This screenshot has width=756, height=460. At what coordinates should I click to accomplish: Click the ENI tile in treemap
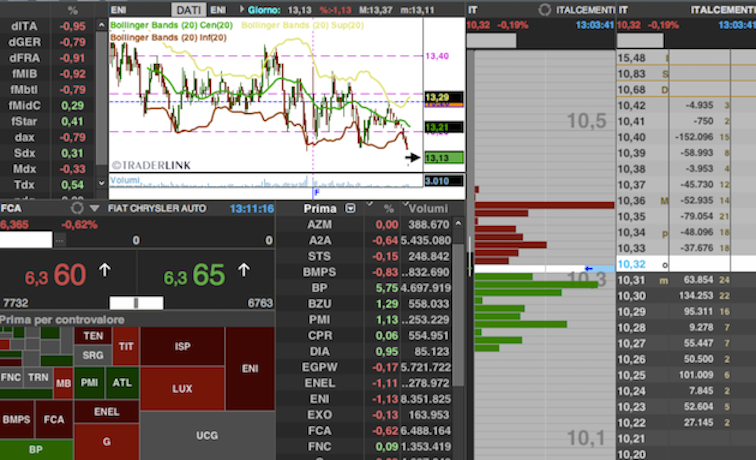click(x=250, y=368)
